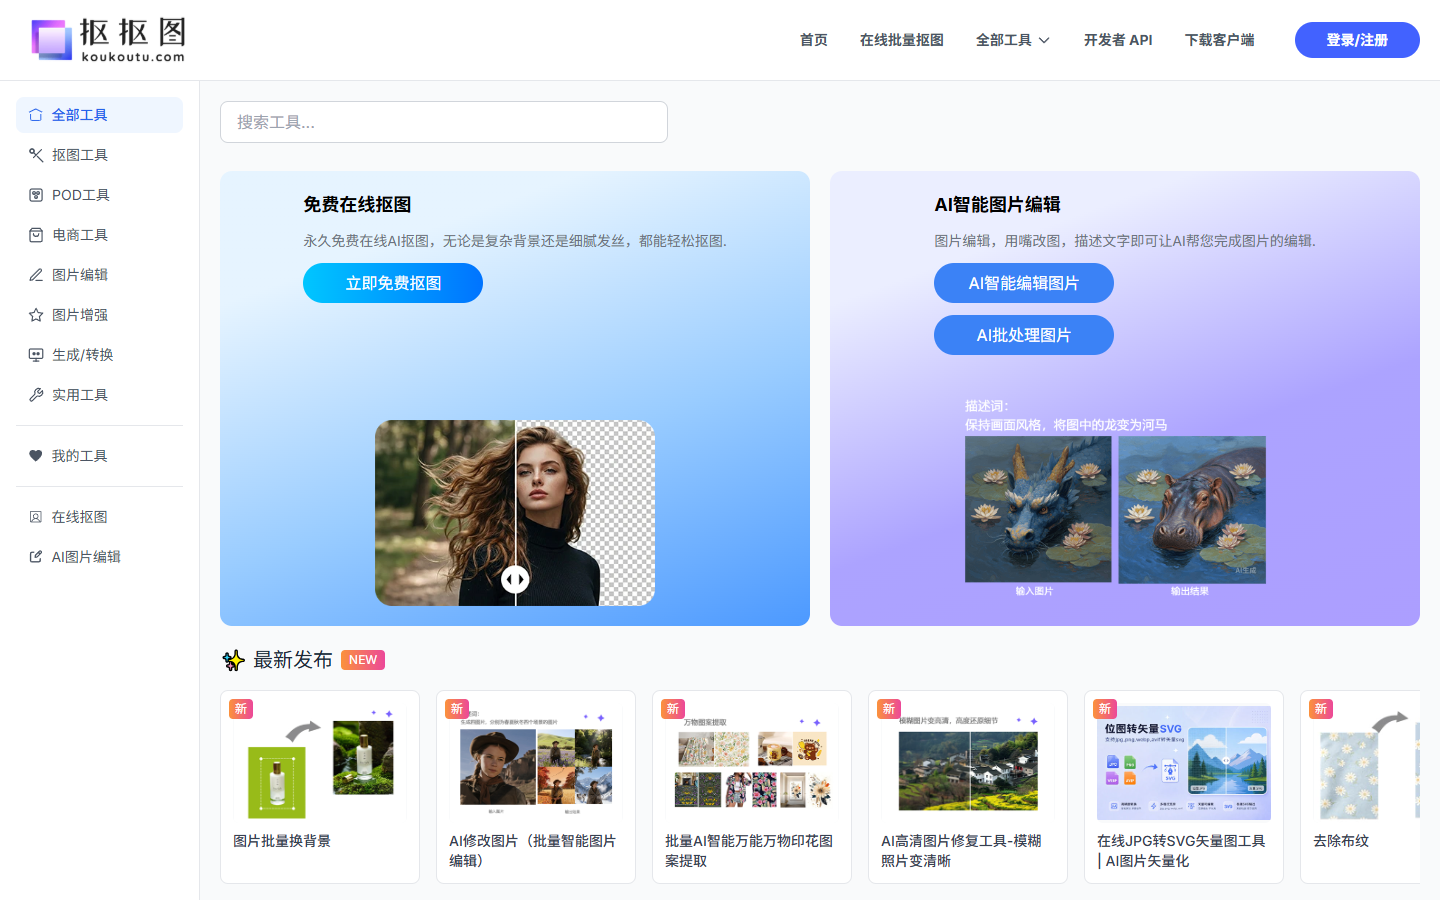Click the hippo 输出结果 sample image
Screen dimensions: 1440x900
point(1192,509)
